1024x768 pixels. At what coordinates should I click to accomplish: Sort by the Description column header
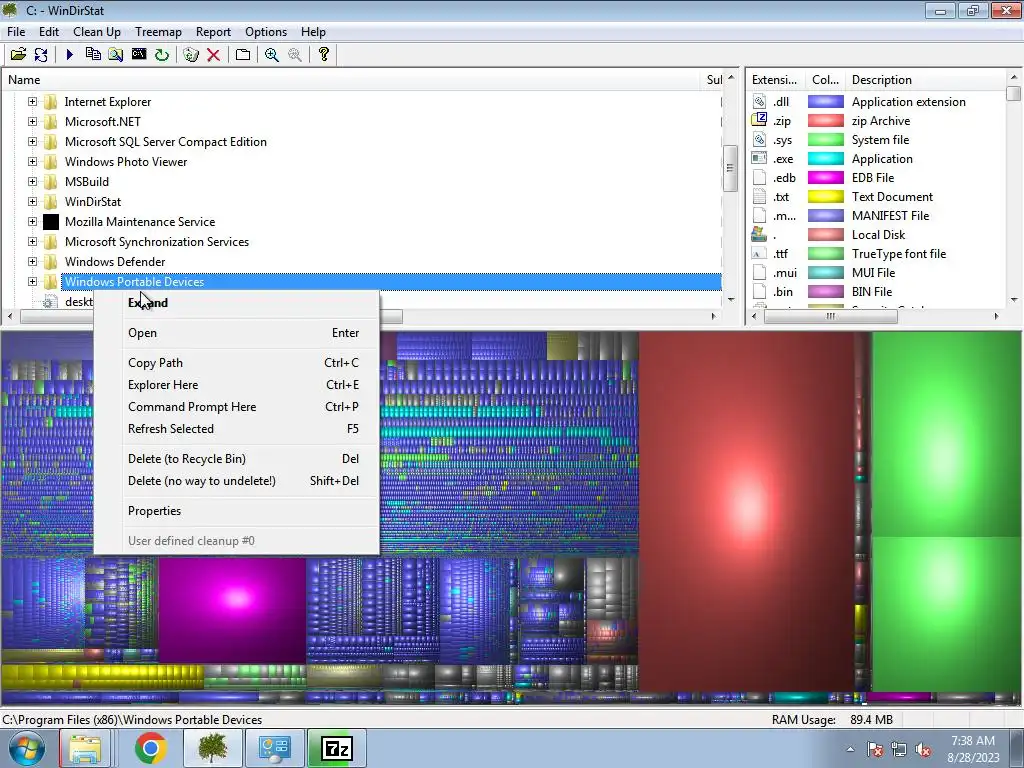tap(927, 80)
